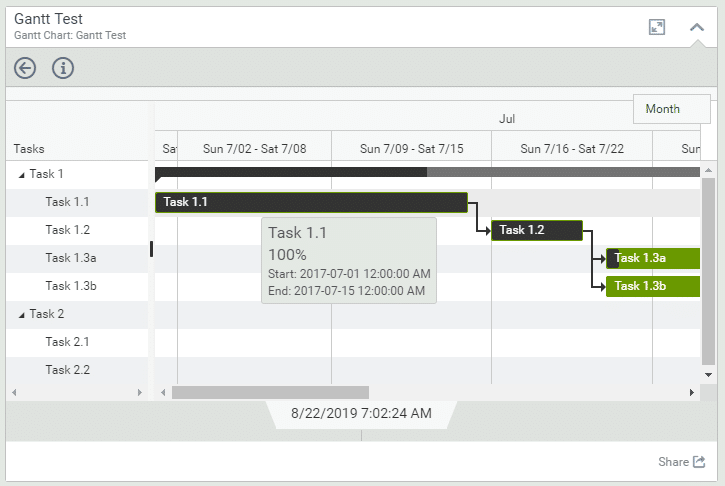Open the info icon
The image size is (725, 486).
(63, 68)
